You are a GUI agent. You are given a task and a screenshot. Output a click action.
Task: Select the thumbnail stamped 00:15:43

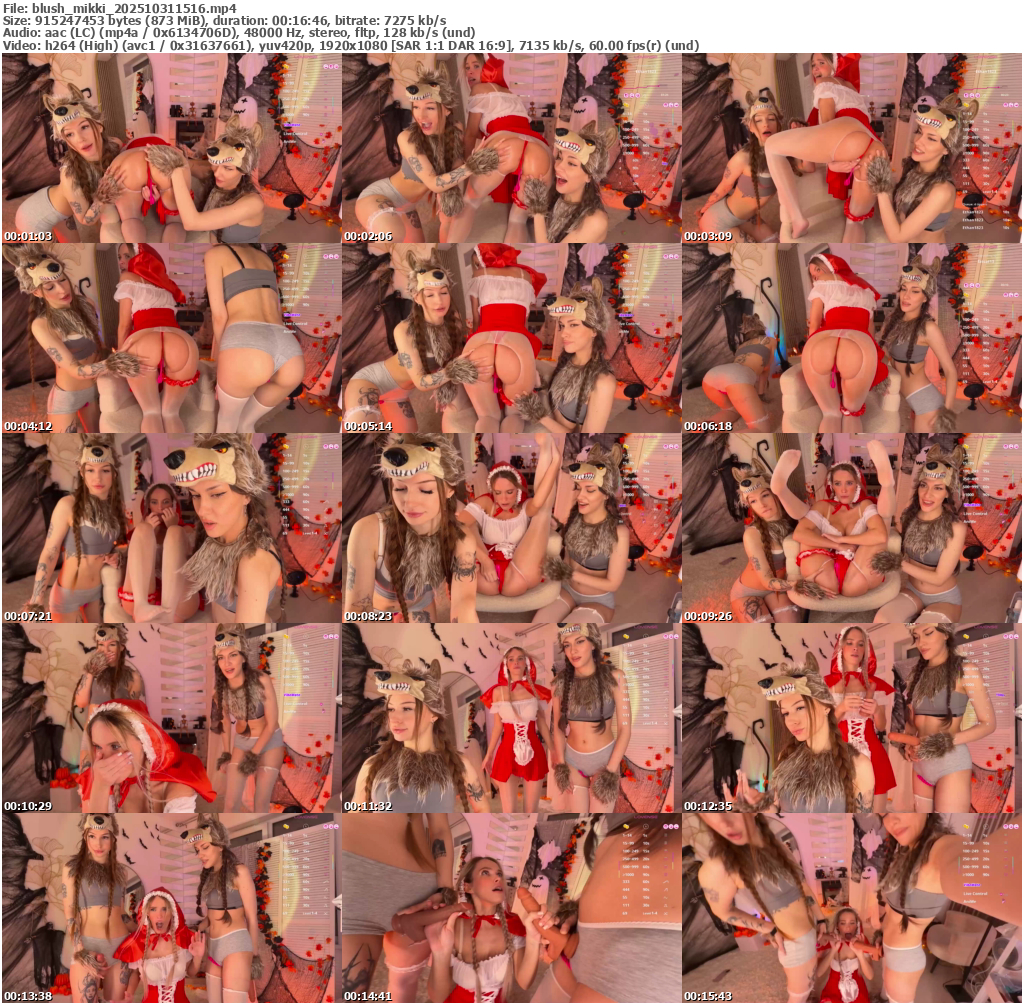pos(852,908)
